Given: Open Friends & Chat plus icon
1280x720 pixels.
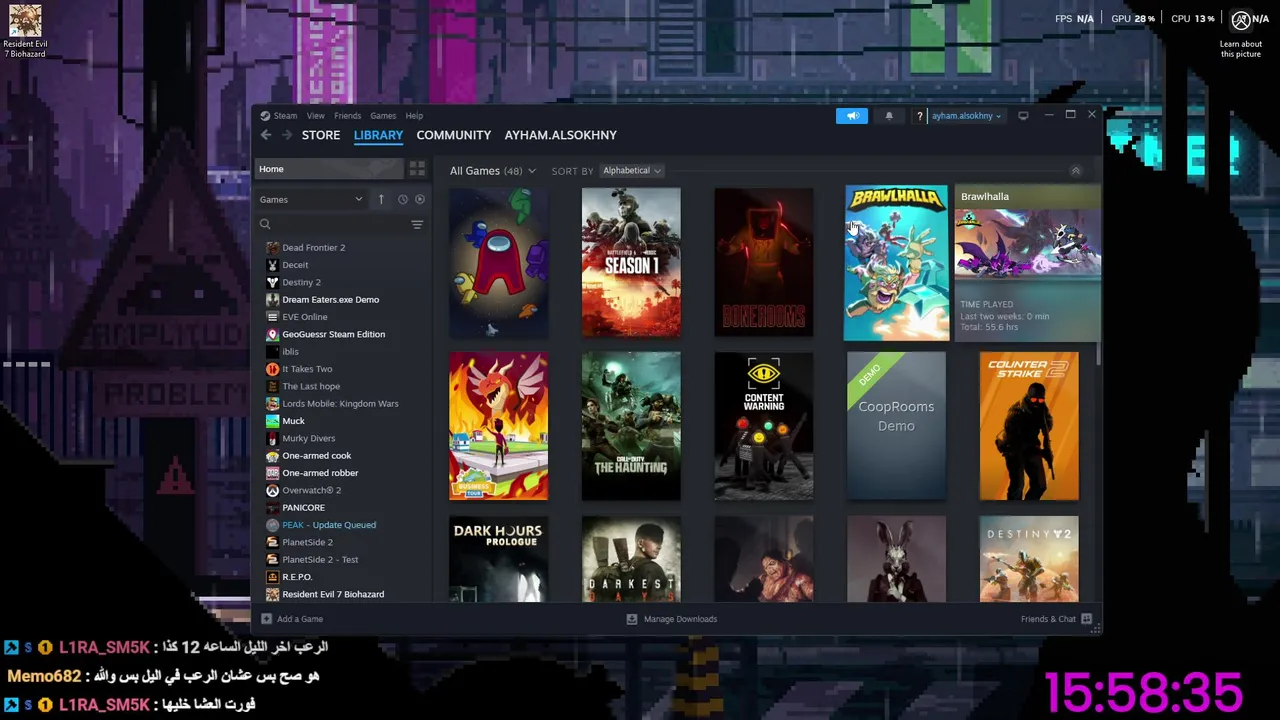Looking at the screenshot, I should pos(1086,619).
